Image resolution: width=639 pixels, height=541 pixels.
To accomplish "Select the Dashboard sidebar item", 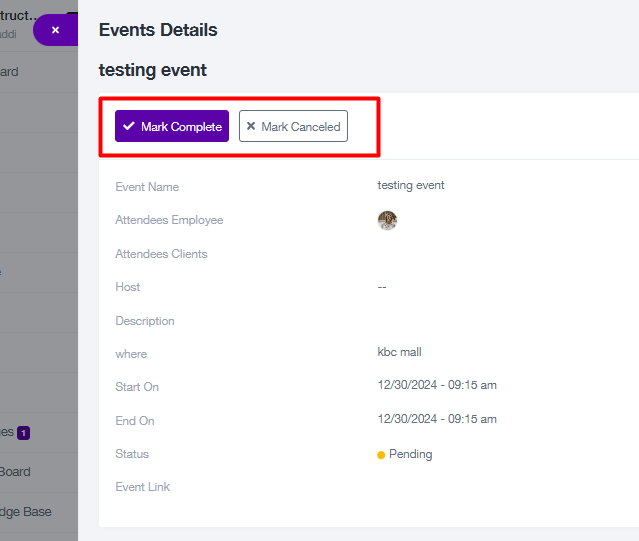I will [x=9, y=72].
